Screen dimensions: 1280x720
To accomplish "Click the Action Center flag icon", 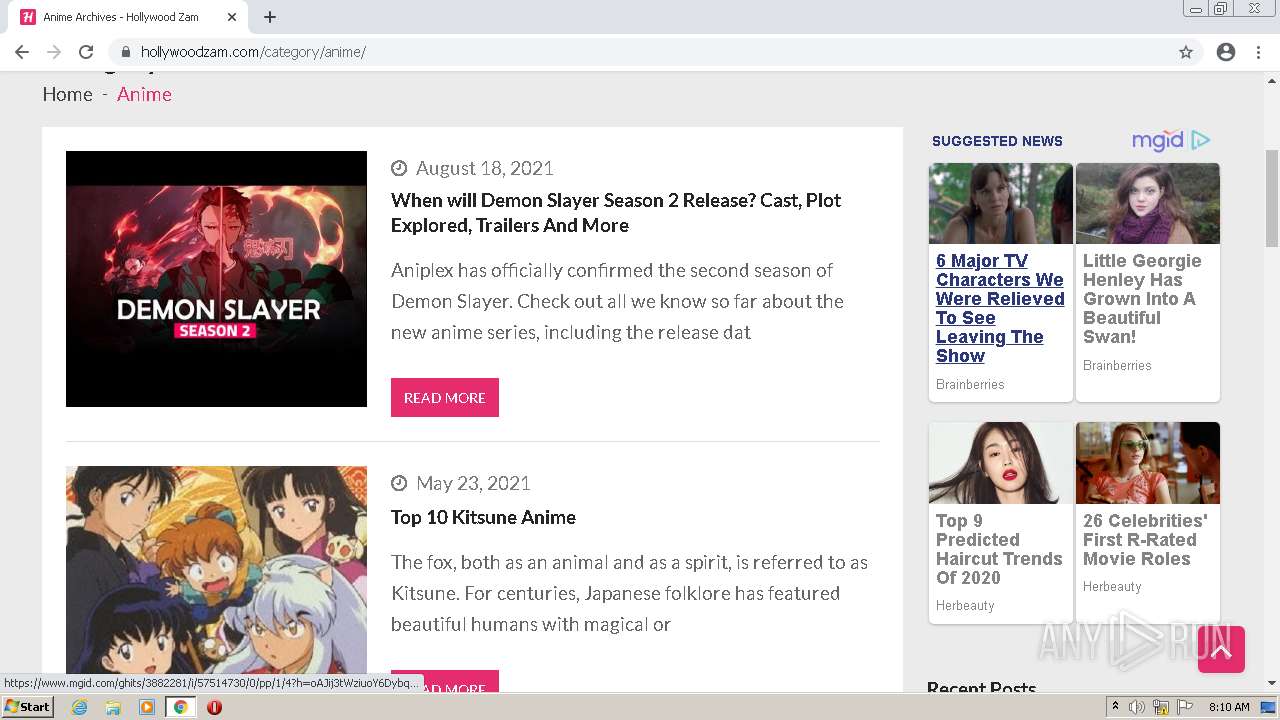I will (1185, 707).
